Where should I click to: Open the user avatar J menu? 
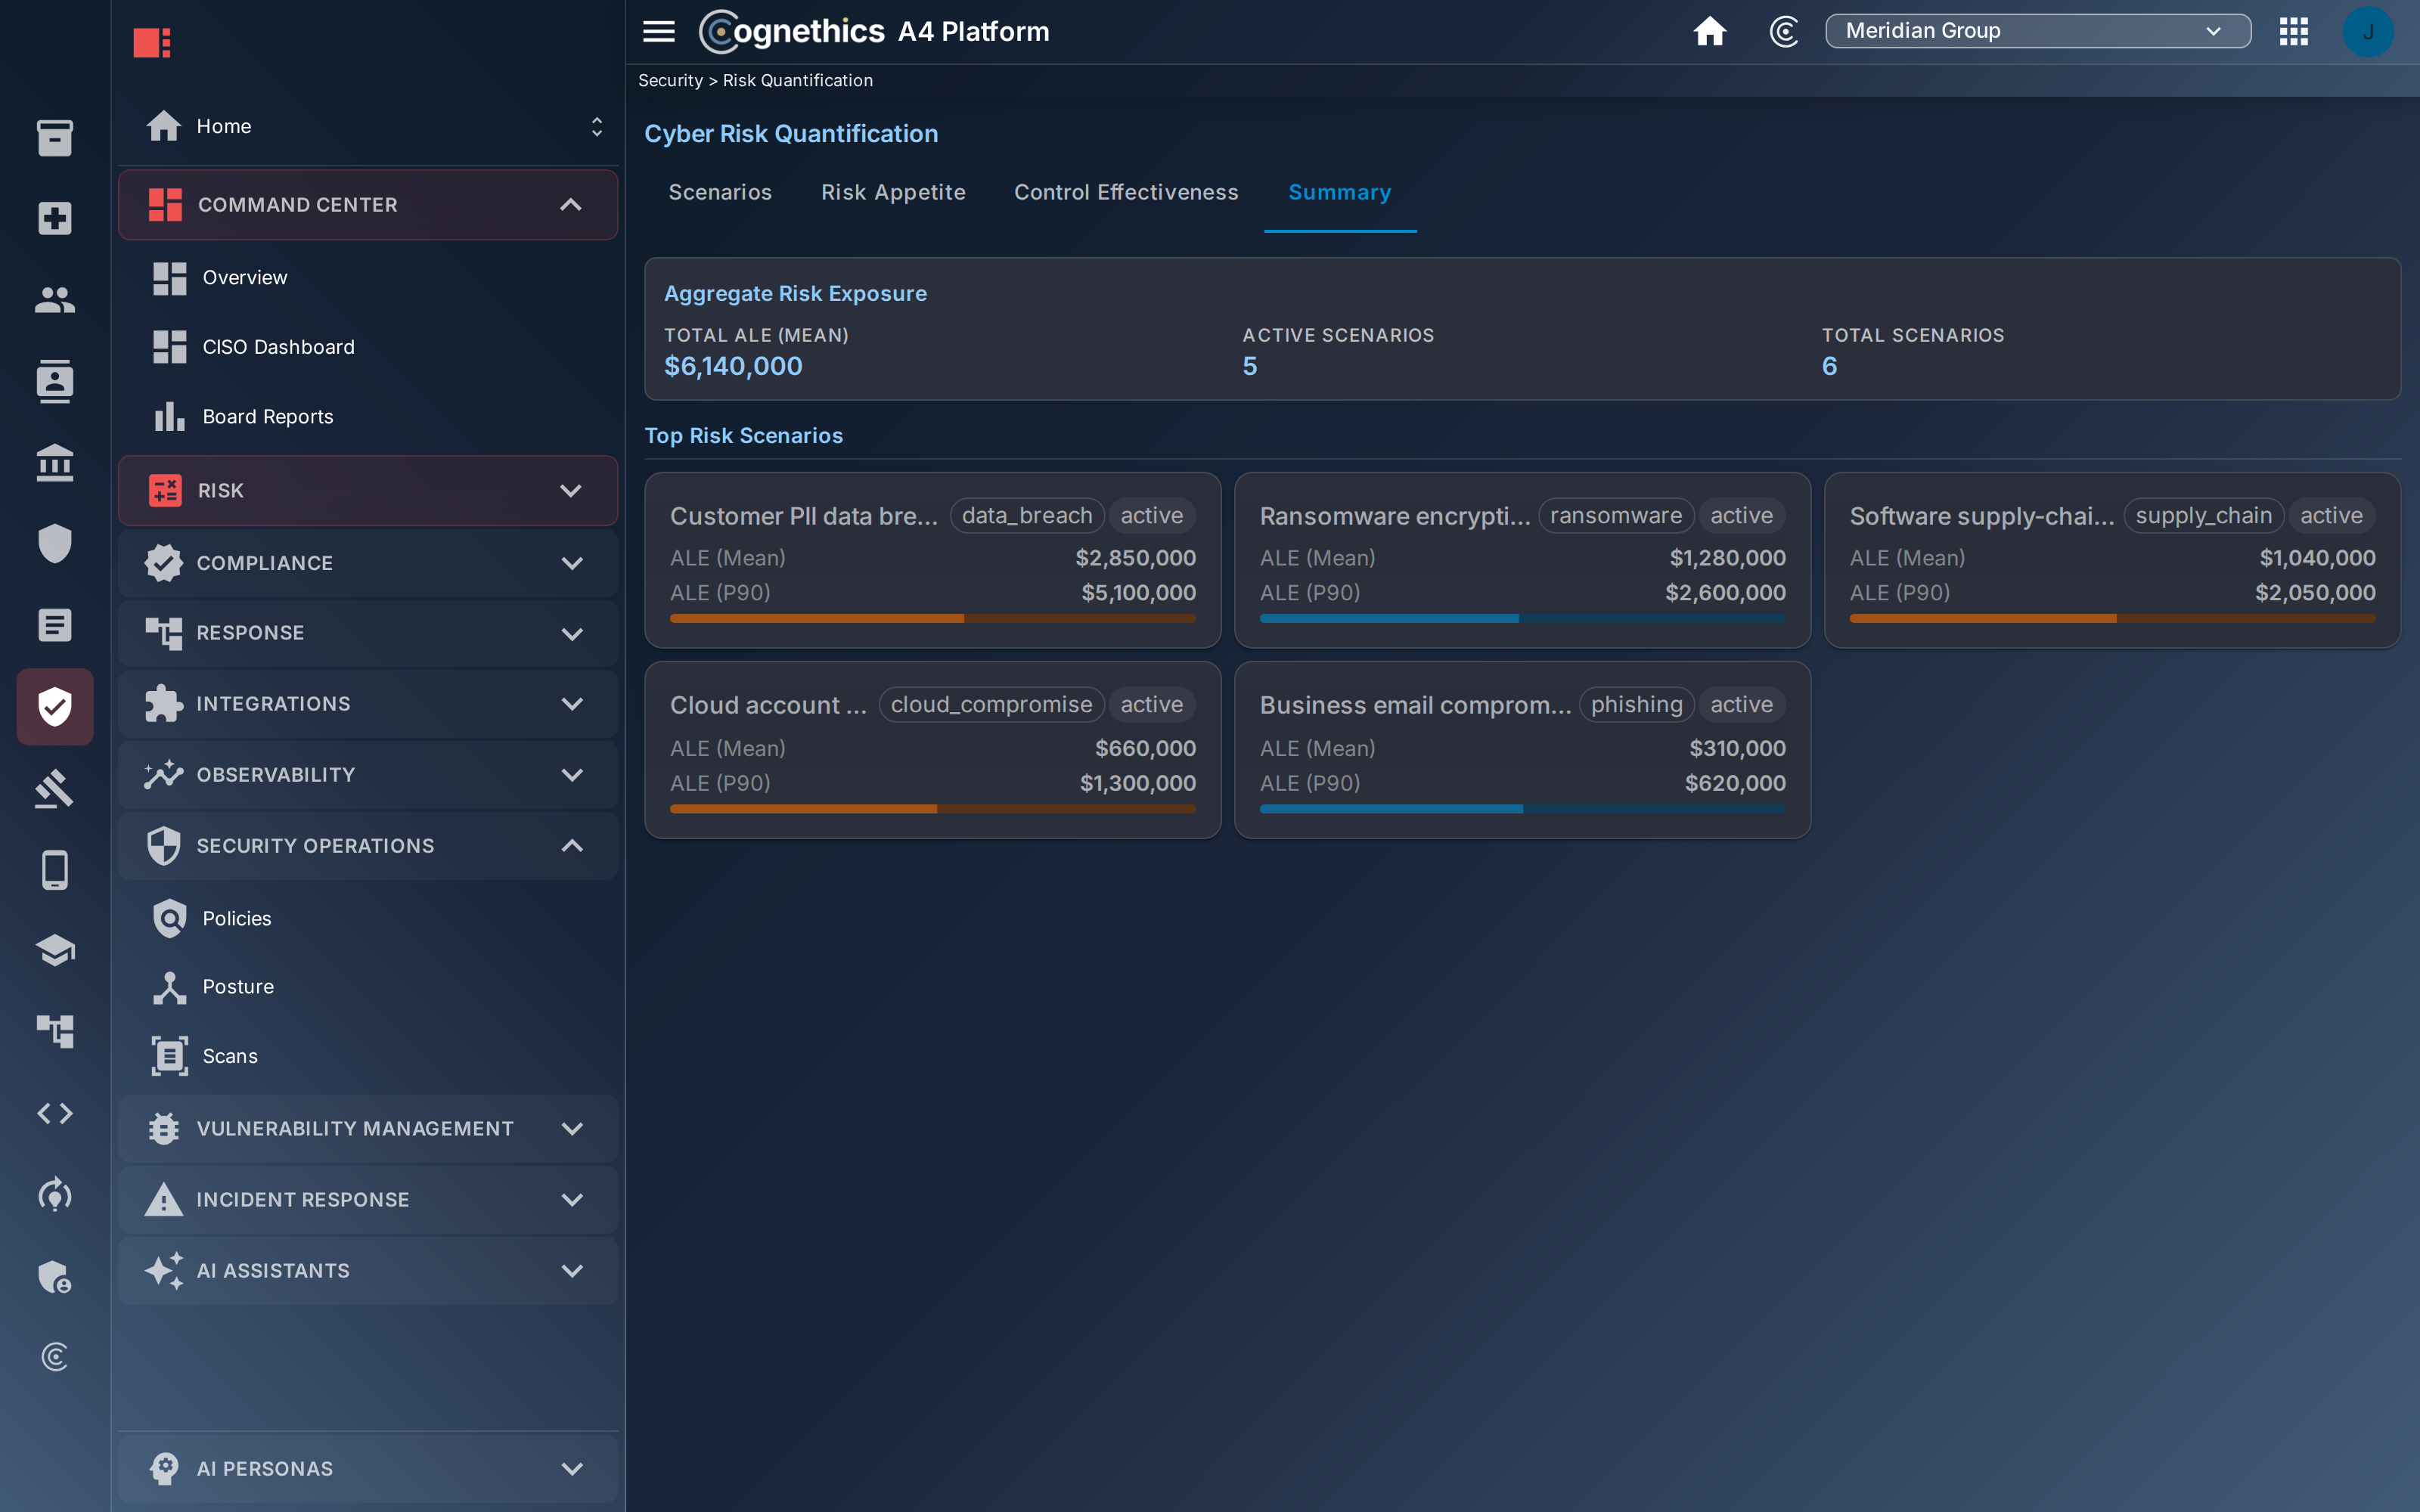2368,32
